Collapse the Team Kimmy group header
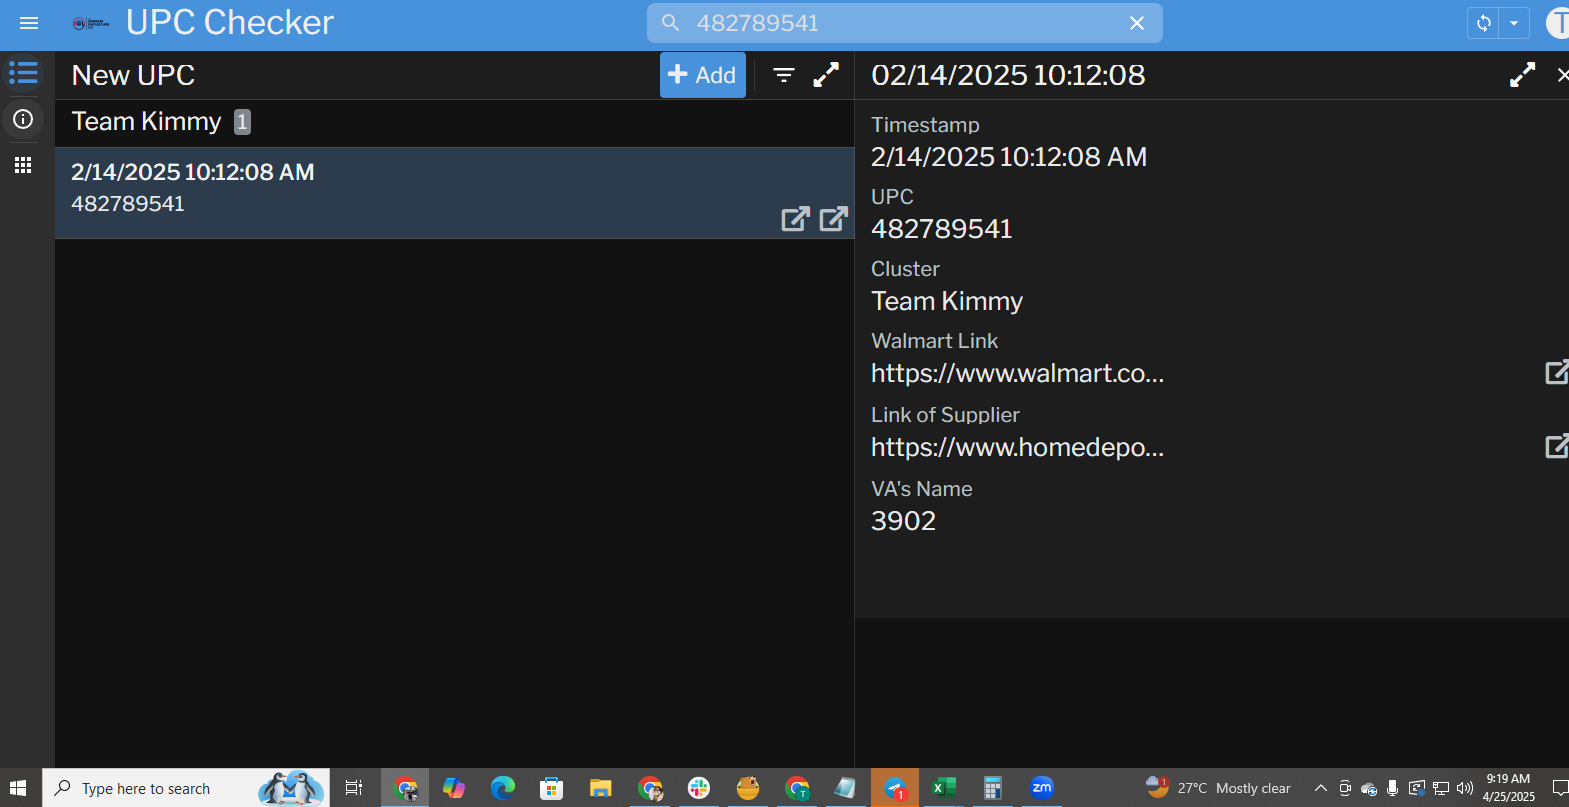Image resolution: width=1569 pixels, height=807 pixels. 454,123
